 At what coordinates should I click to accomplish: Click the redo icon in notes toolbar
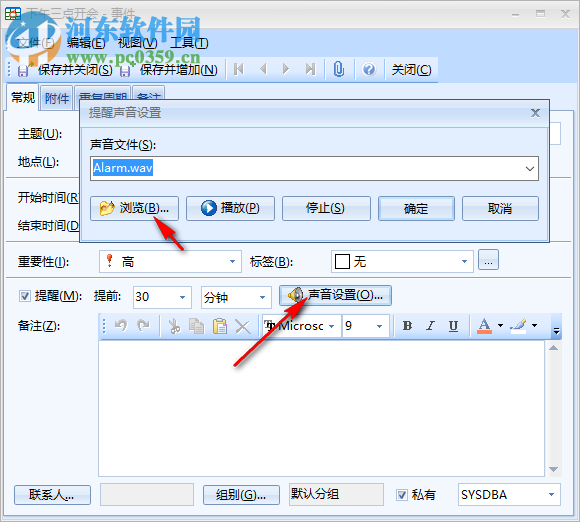click(x=143, y=326)
